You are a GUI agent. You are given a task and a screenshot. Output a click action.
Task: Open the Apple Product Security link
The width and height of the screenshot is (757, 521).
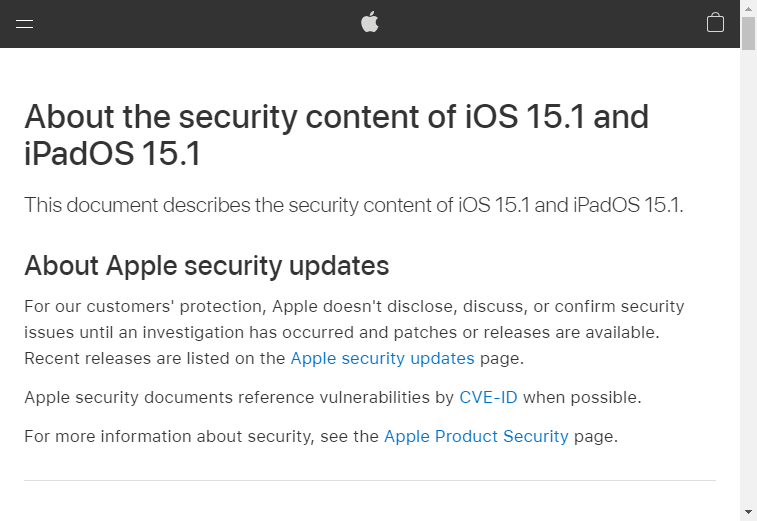pos(476,436)
